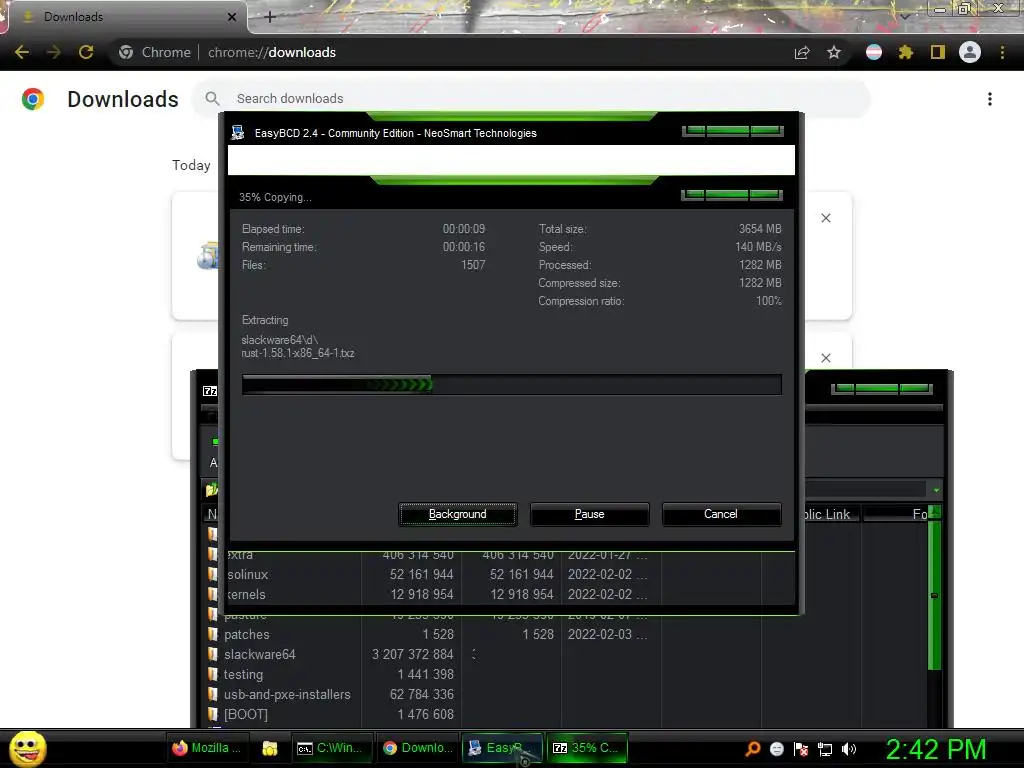Select the solinux folder row
Screen dimensions: 1024x768
(436, 575)
